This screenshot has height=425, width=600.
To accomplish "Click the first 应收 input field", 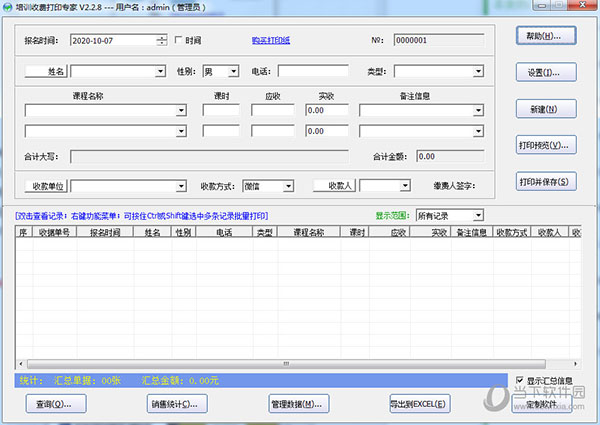I will click(x=273, y=111).
